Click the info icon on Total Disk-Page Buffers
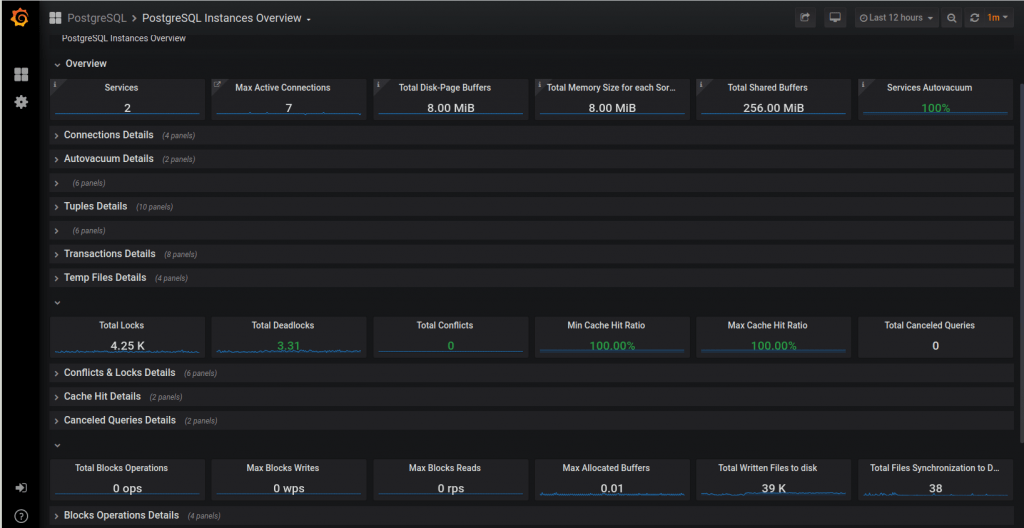Image resolution: width=1024 pixels, height=528 pixels. (x=378, y=84)
